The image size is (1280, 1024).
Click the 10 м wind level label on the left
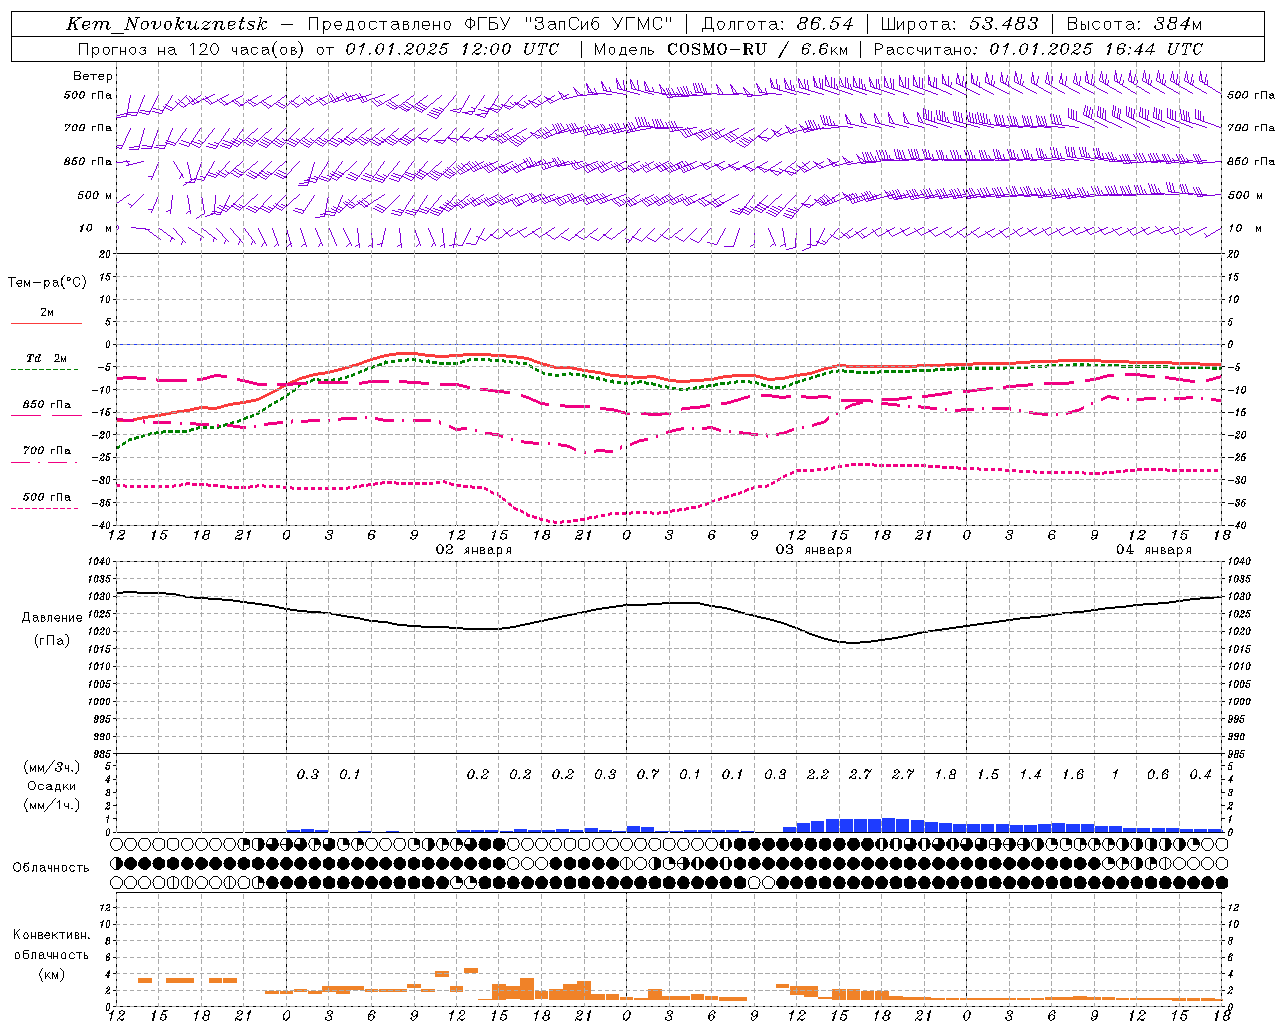[x=95, y=229]
